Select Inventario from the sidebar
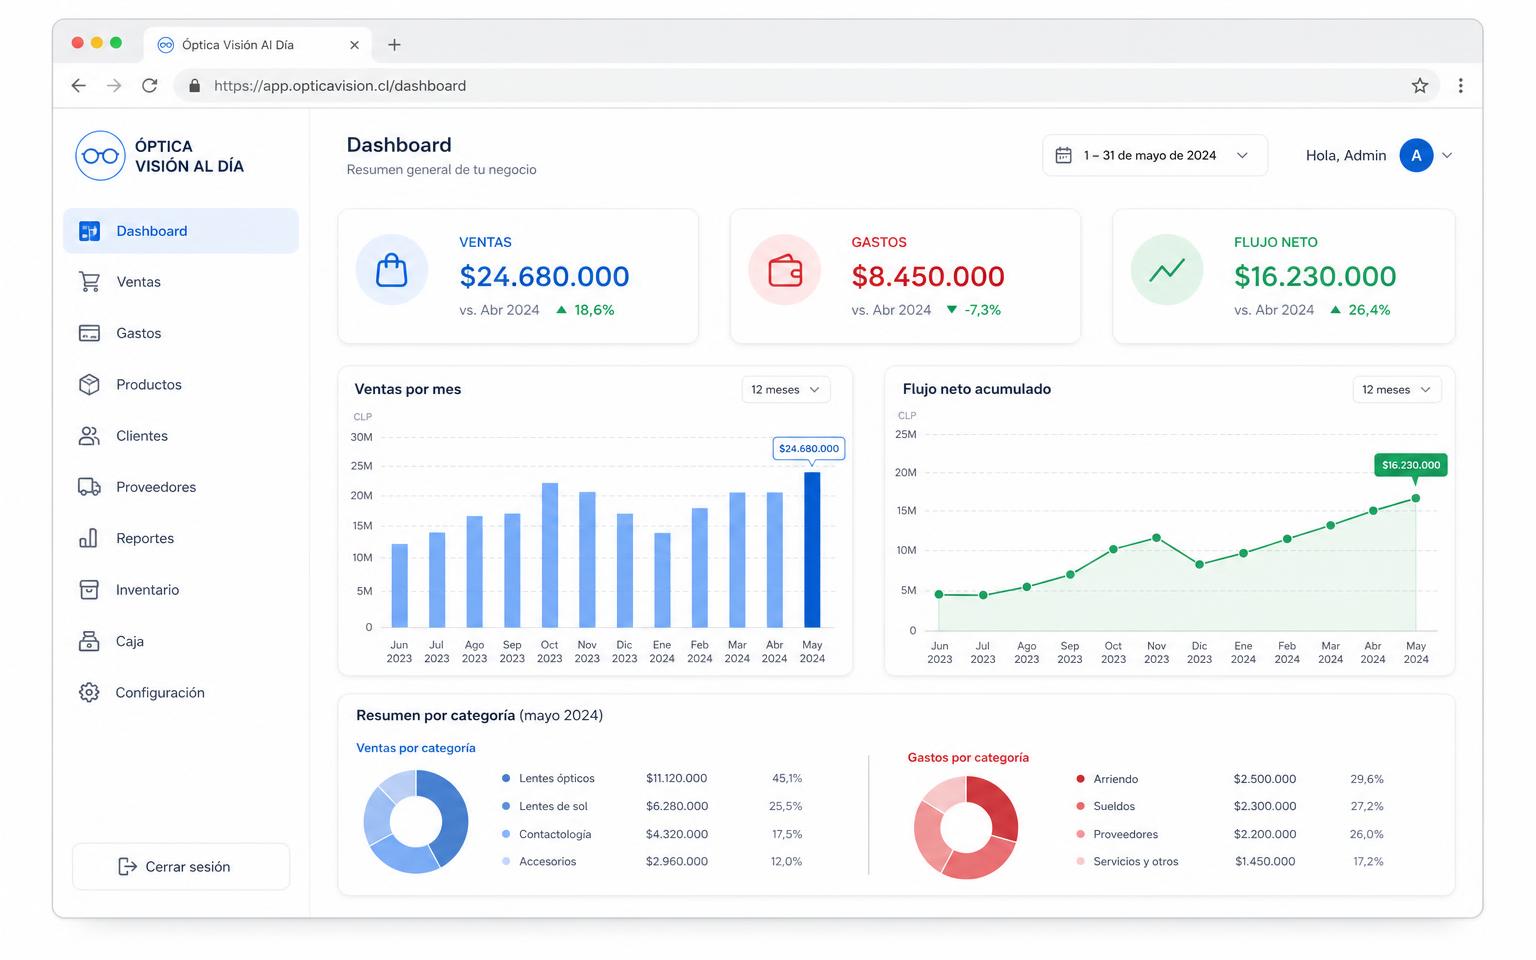 click(181, 590)
